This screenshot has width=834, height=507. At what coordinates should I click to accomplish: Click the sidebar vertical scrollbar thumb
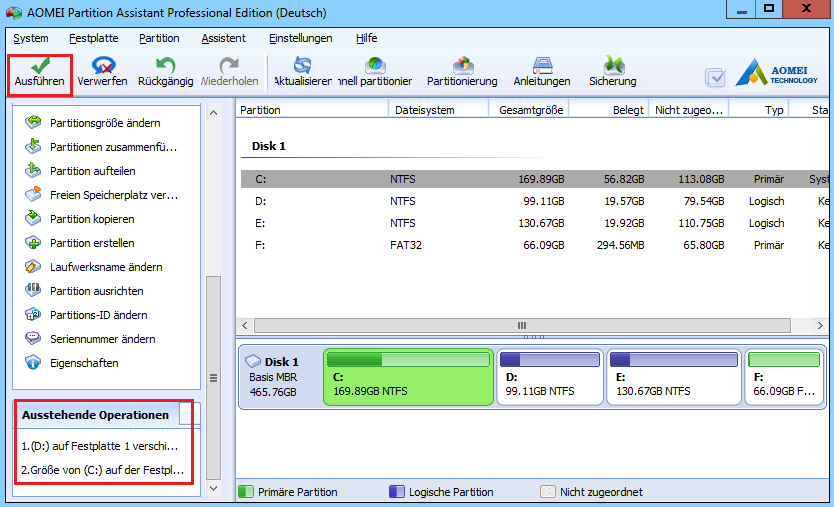[x=213, y=378]
